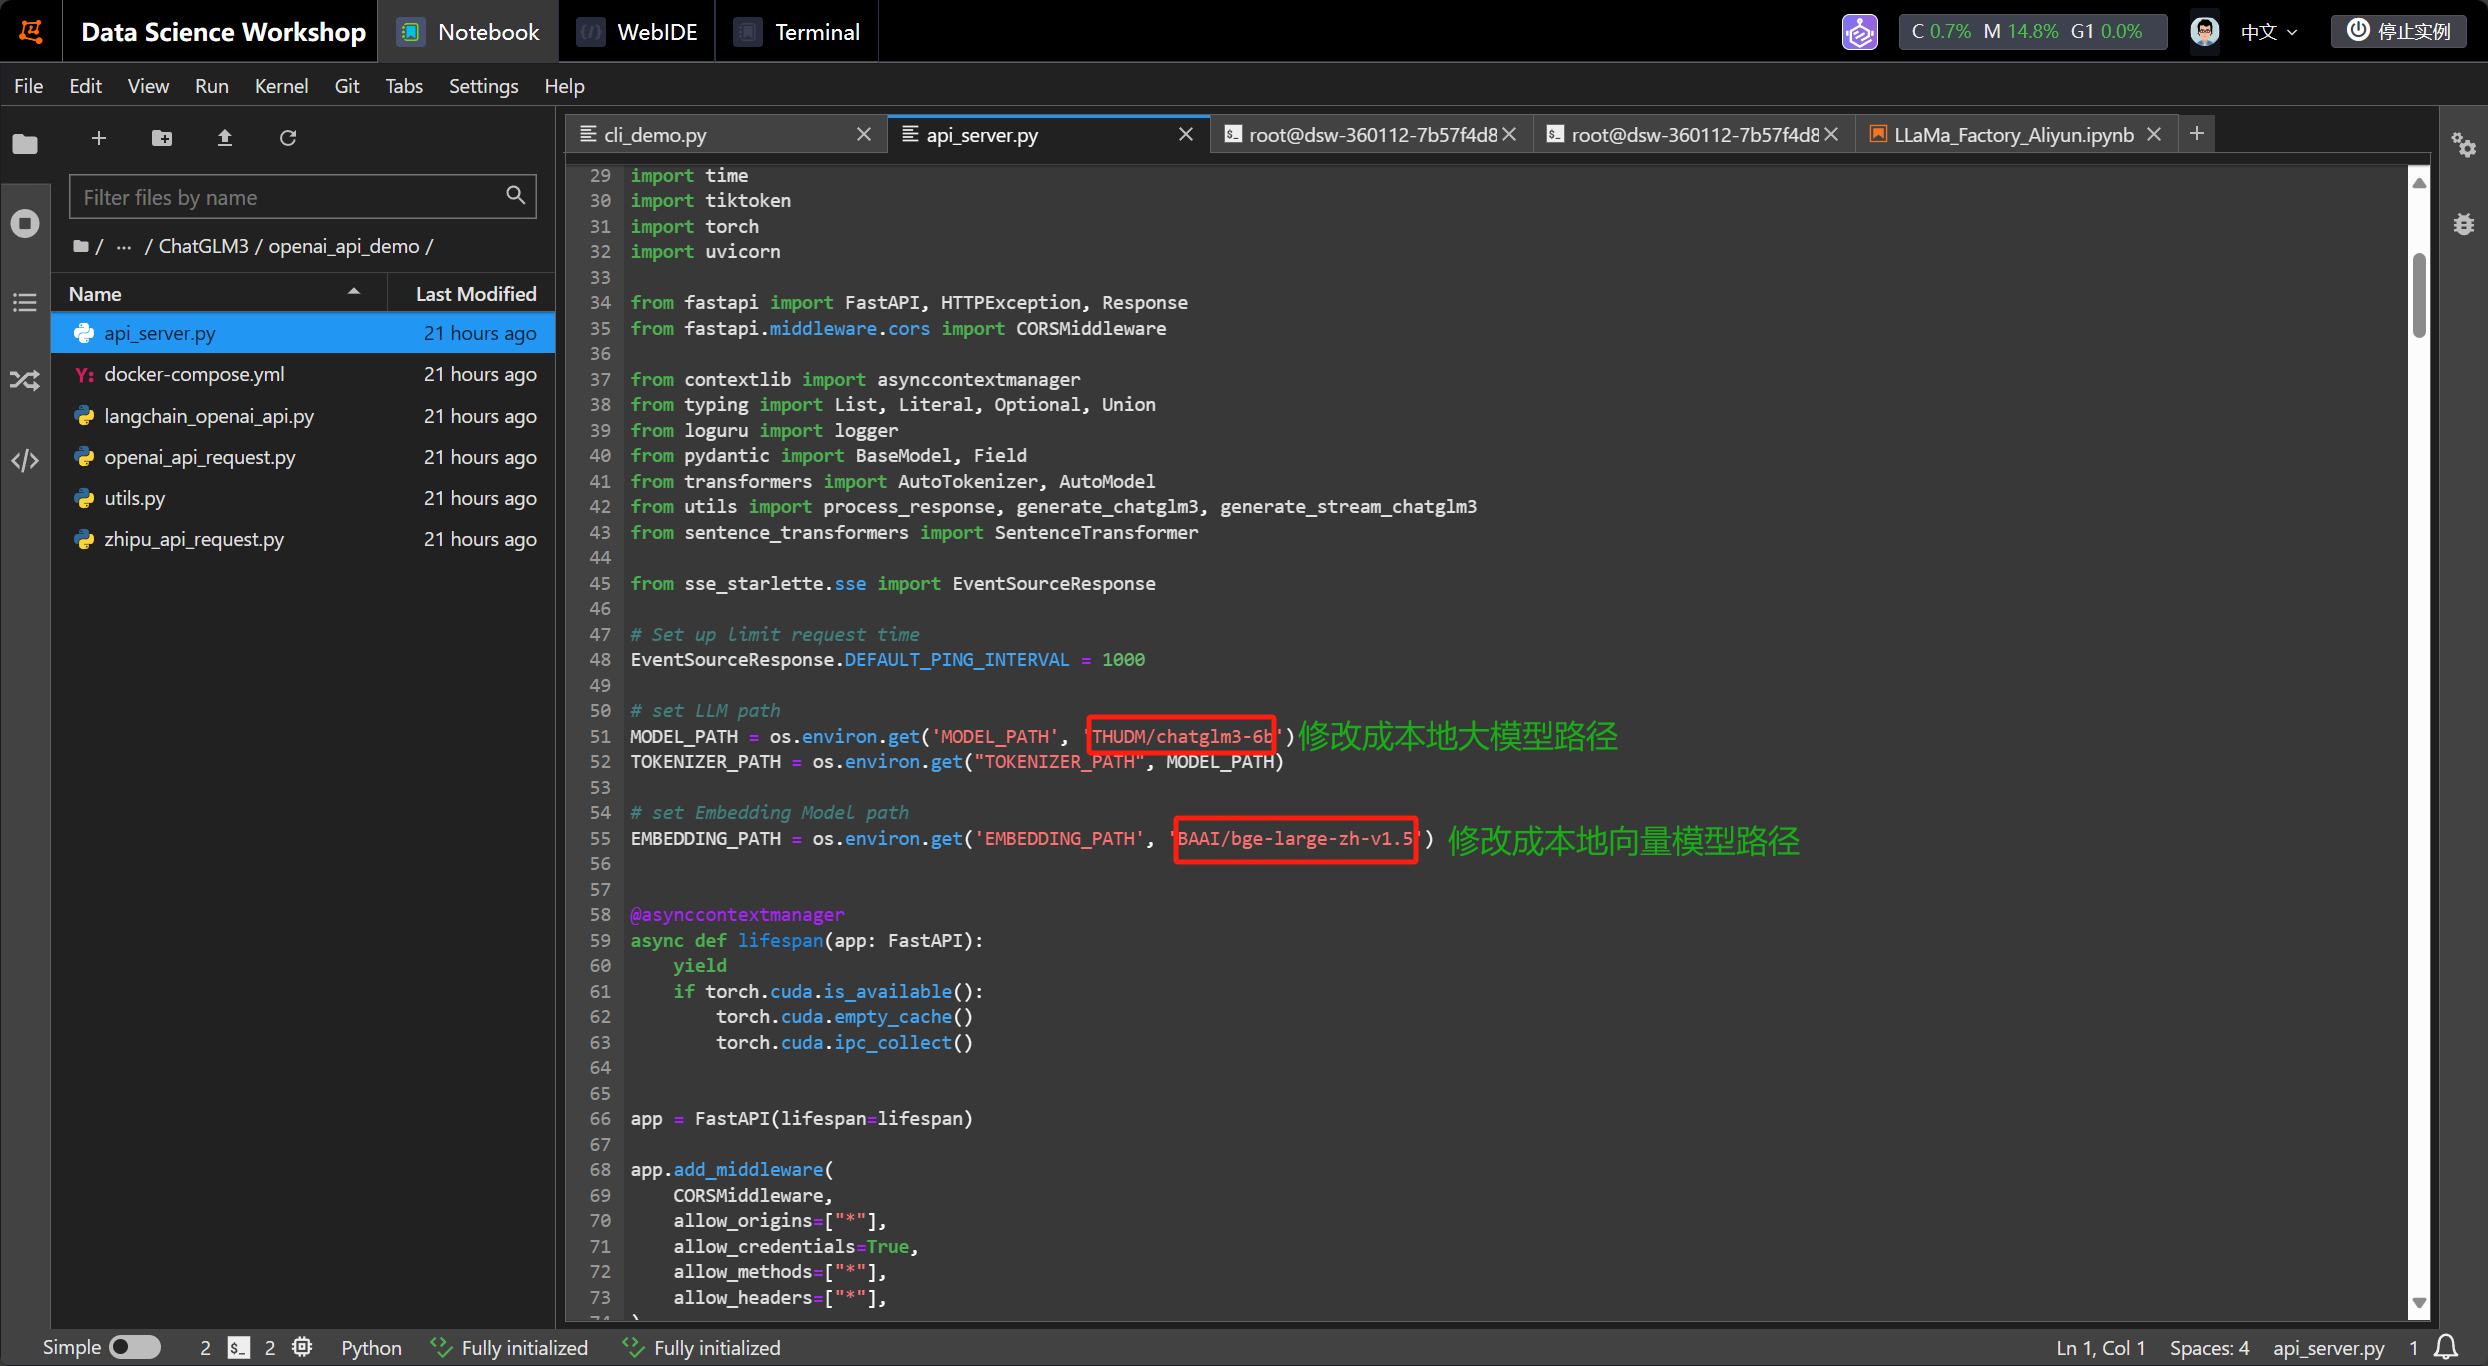The width and height of the screenshot is (2488, 1366).
Task: Open the Run menu
Action: click(x=211, y=86)
